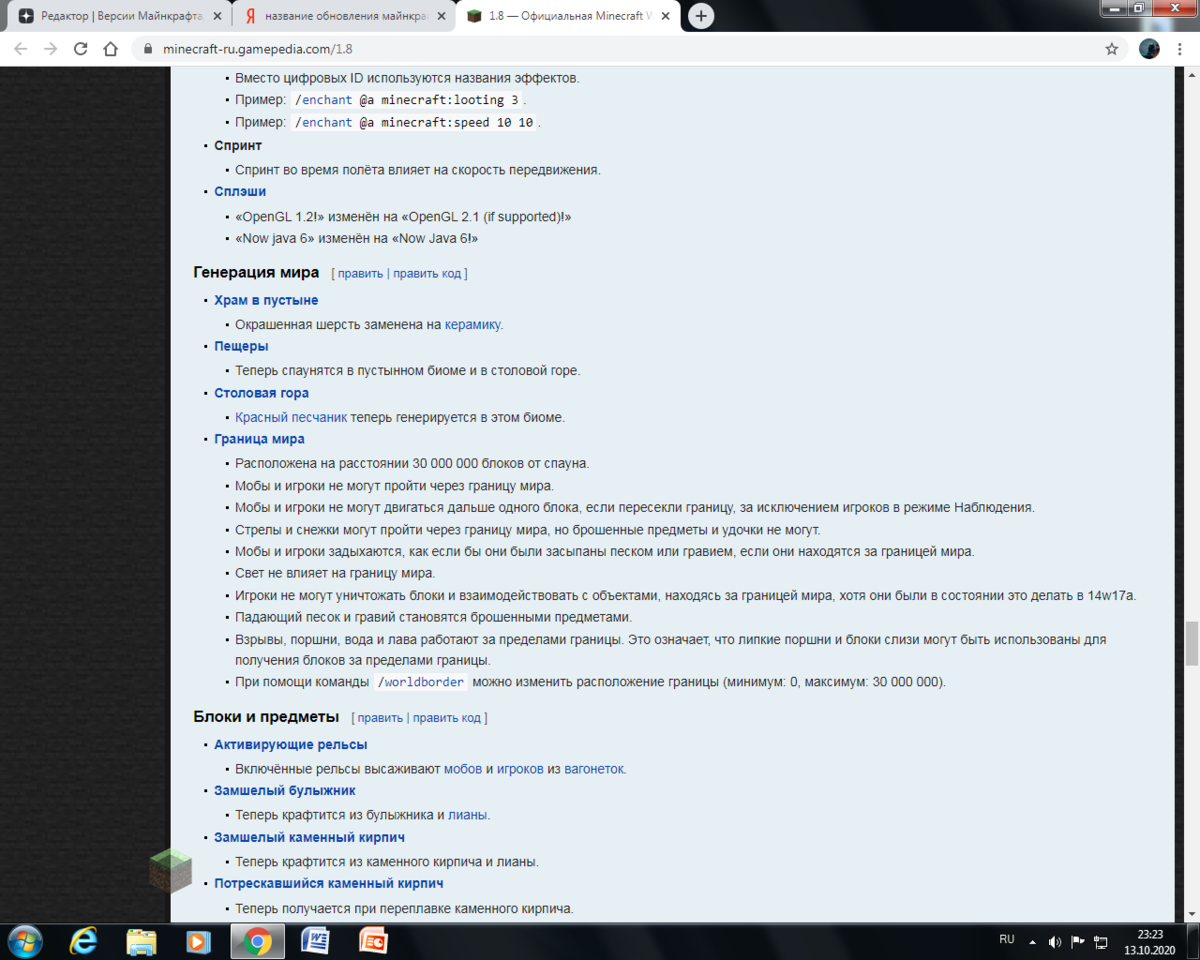Open Windows Explorer from the taskbar
Screen dimensions: 1200x960
tap(141, 941)
